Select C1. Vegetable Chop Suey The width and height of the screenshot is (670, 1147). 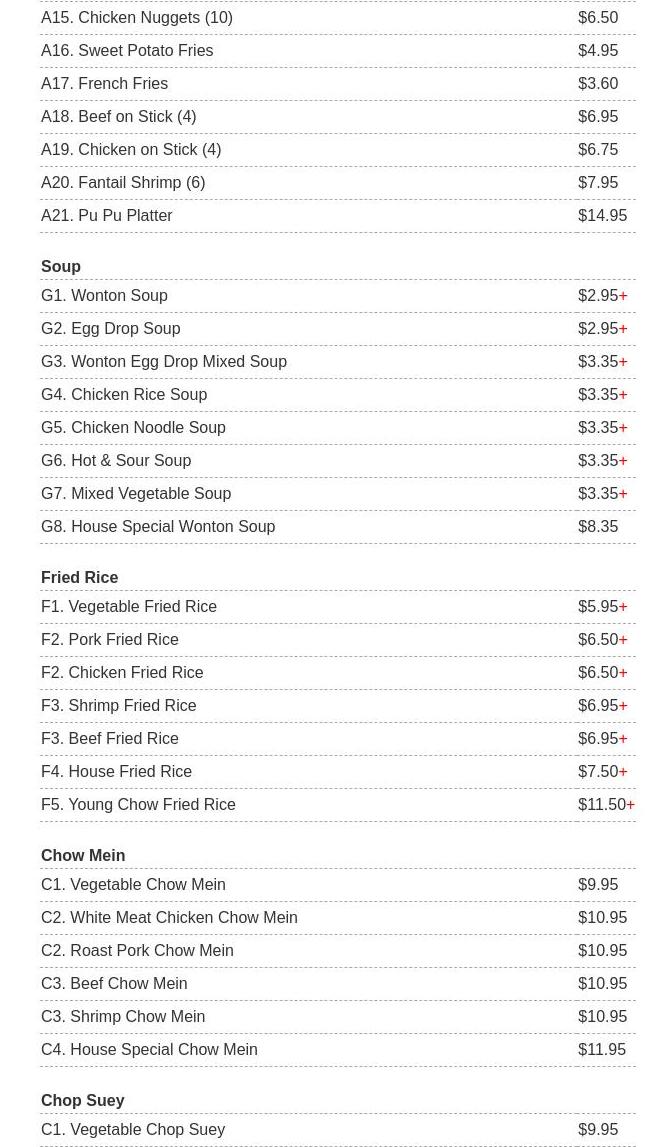click(x=338, y=1129)
